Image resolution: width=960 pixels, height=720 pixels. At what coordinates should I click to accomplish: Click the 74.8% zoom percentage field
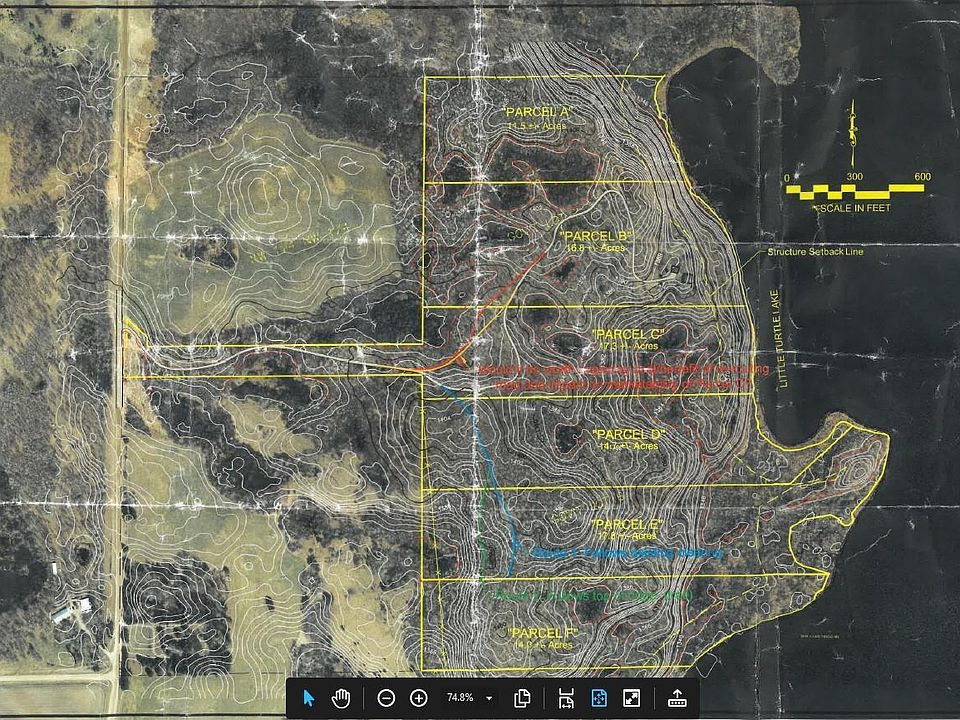click(x=459, y=698)
